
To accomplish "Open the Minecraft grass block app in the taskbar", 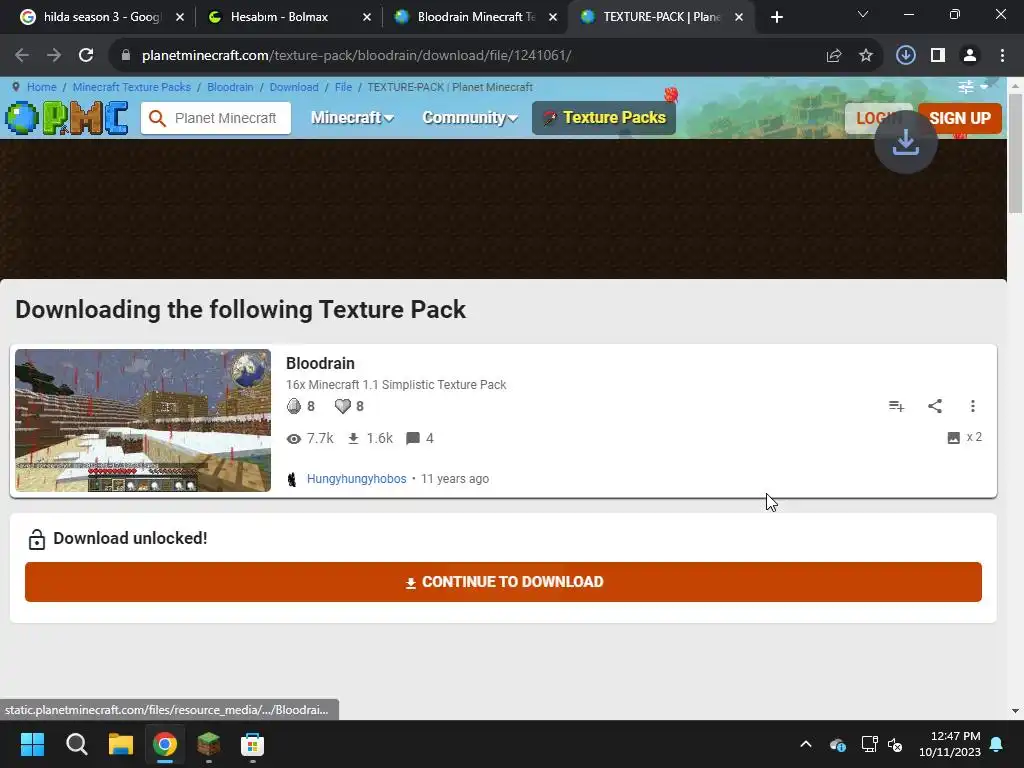I will click(209, 744).
